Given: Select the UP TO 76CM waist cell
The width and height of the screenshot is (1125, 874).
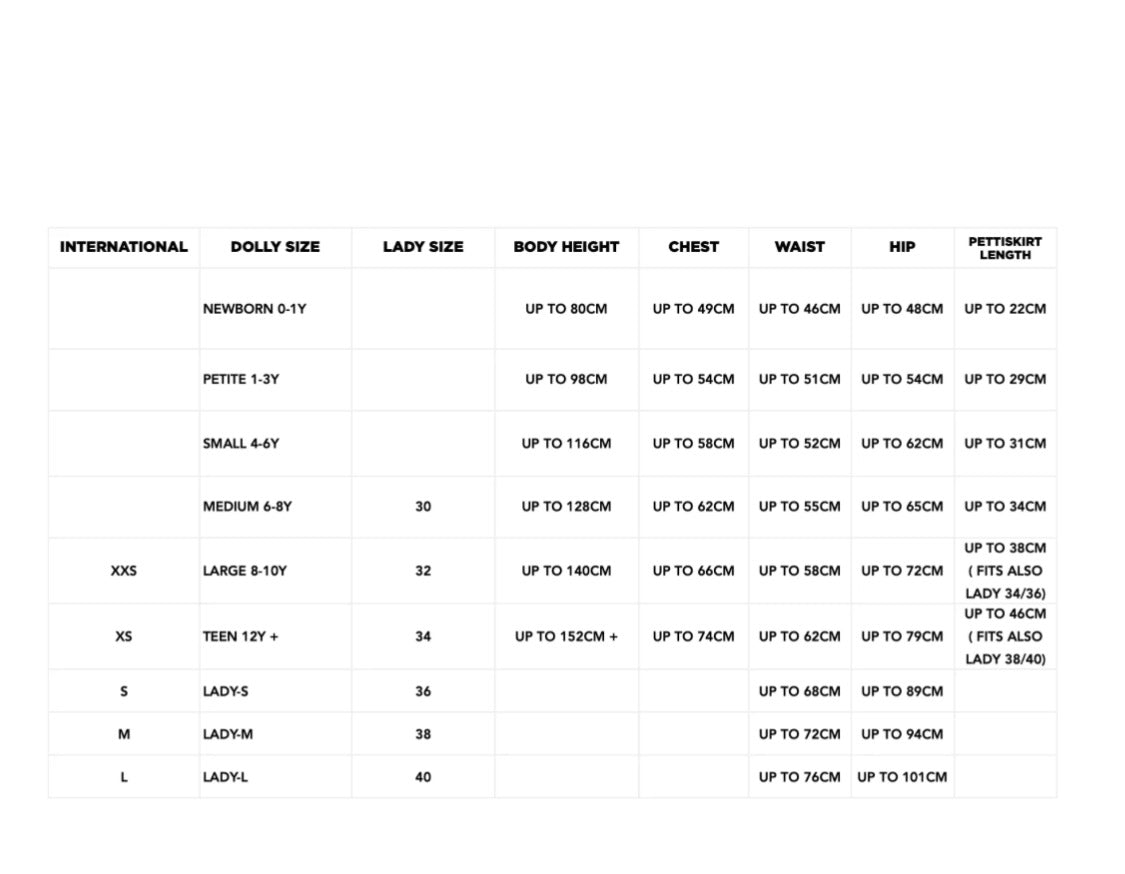Looking at the screenshot, I should click(x=799, y=777).
